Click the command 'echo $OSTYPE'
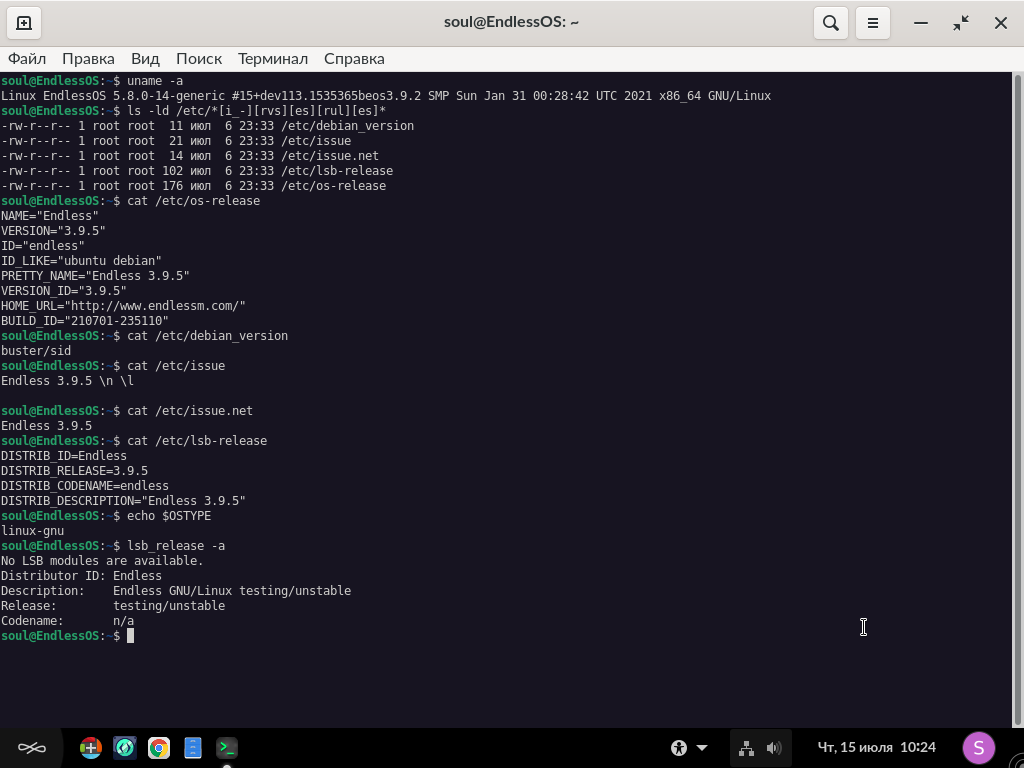Image resolution: width=1024 pixels, height=768 pixels. (169, 517)
